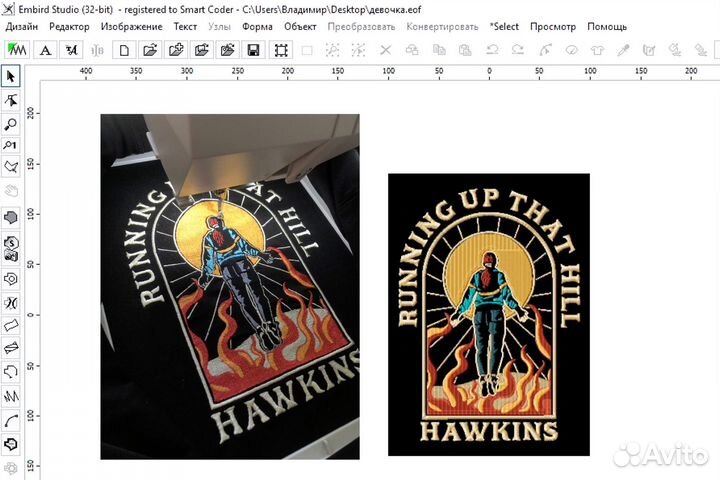Select the zigzag stitch tool
Viewport: 720px width, 480px height.
tap(11, 397)
